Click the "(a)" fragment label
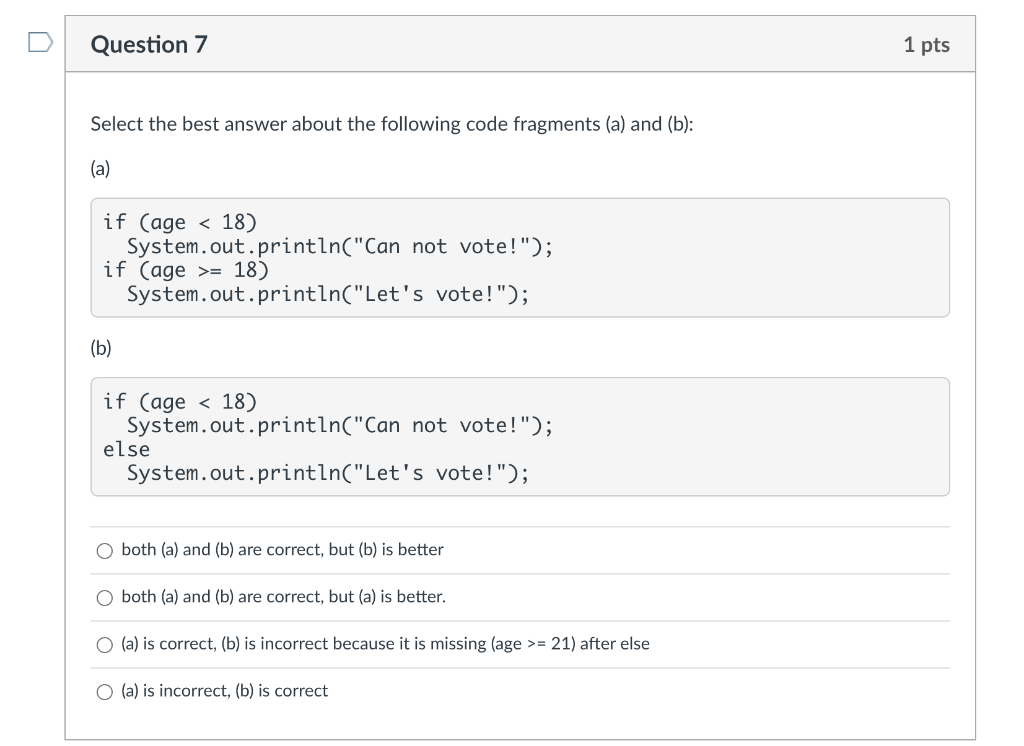The width and height of the screenshot is (1024, 746). coord(101,169)
